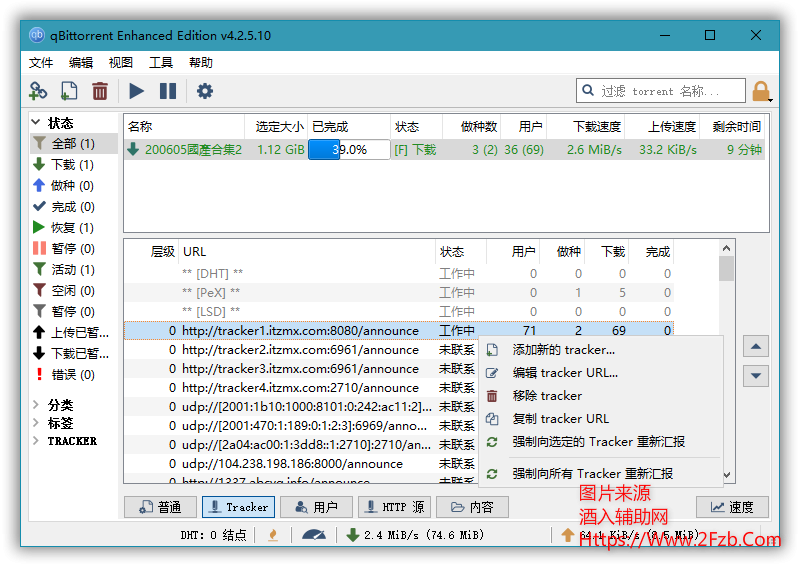Screen dimensions: 800x567
Task: Move tracker down with the down arrow button
Action: [757, 376]
